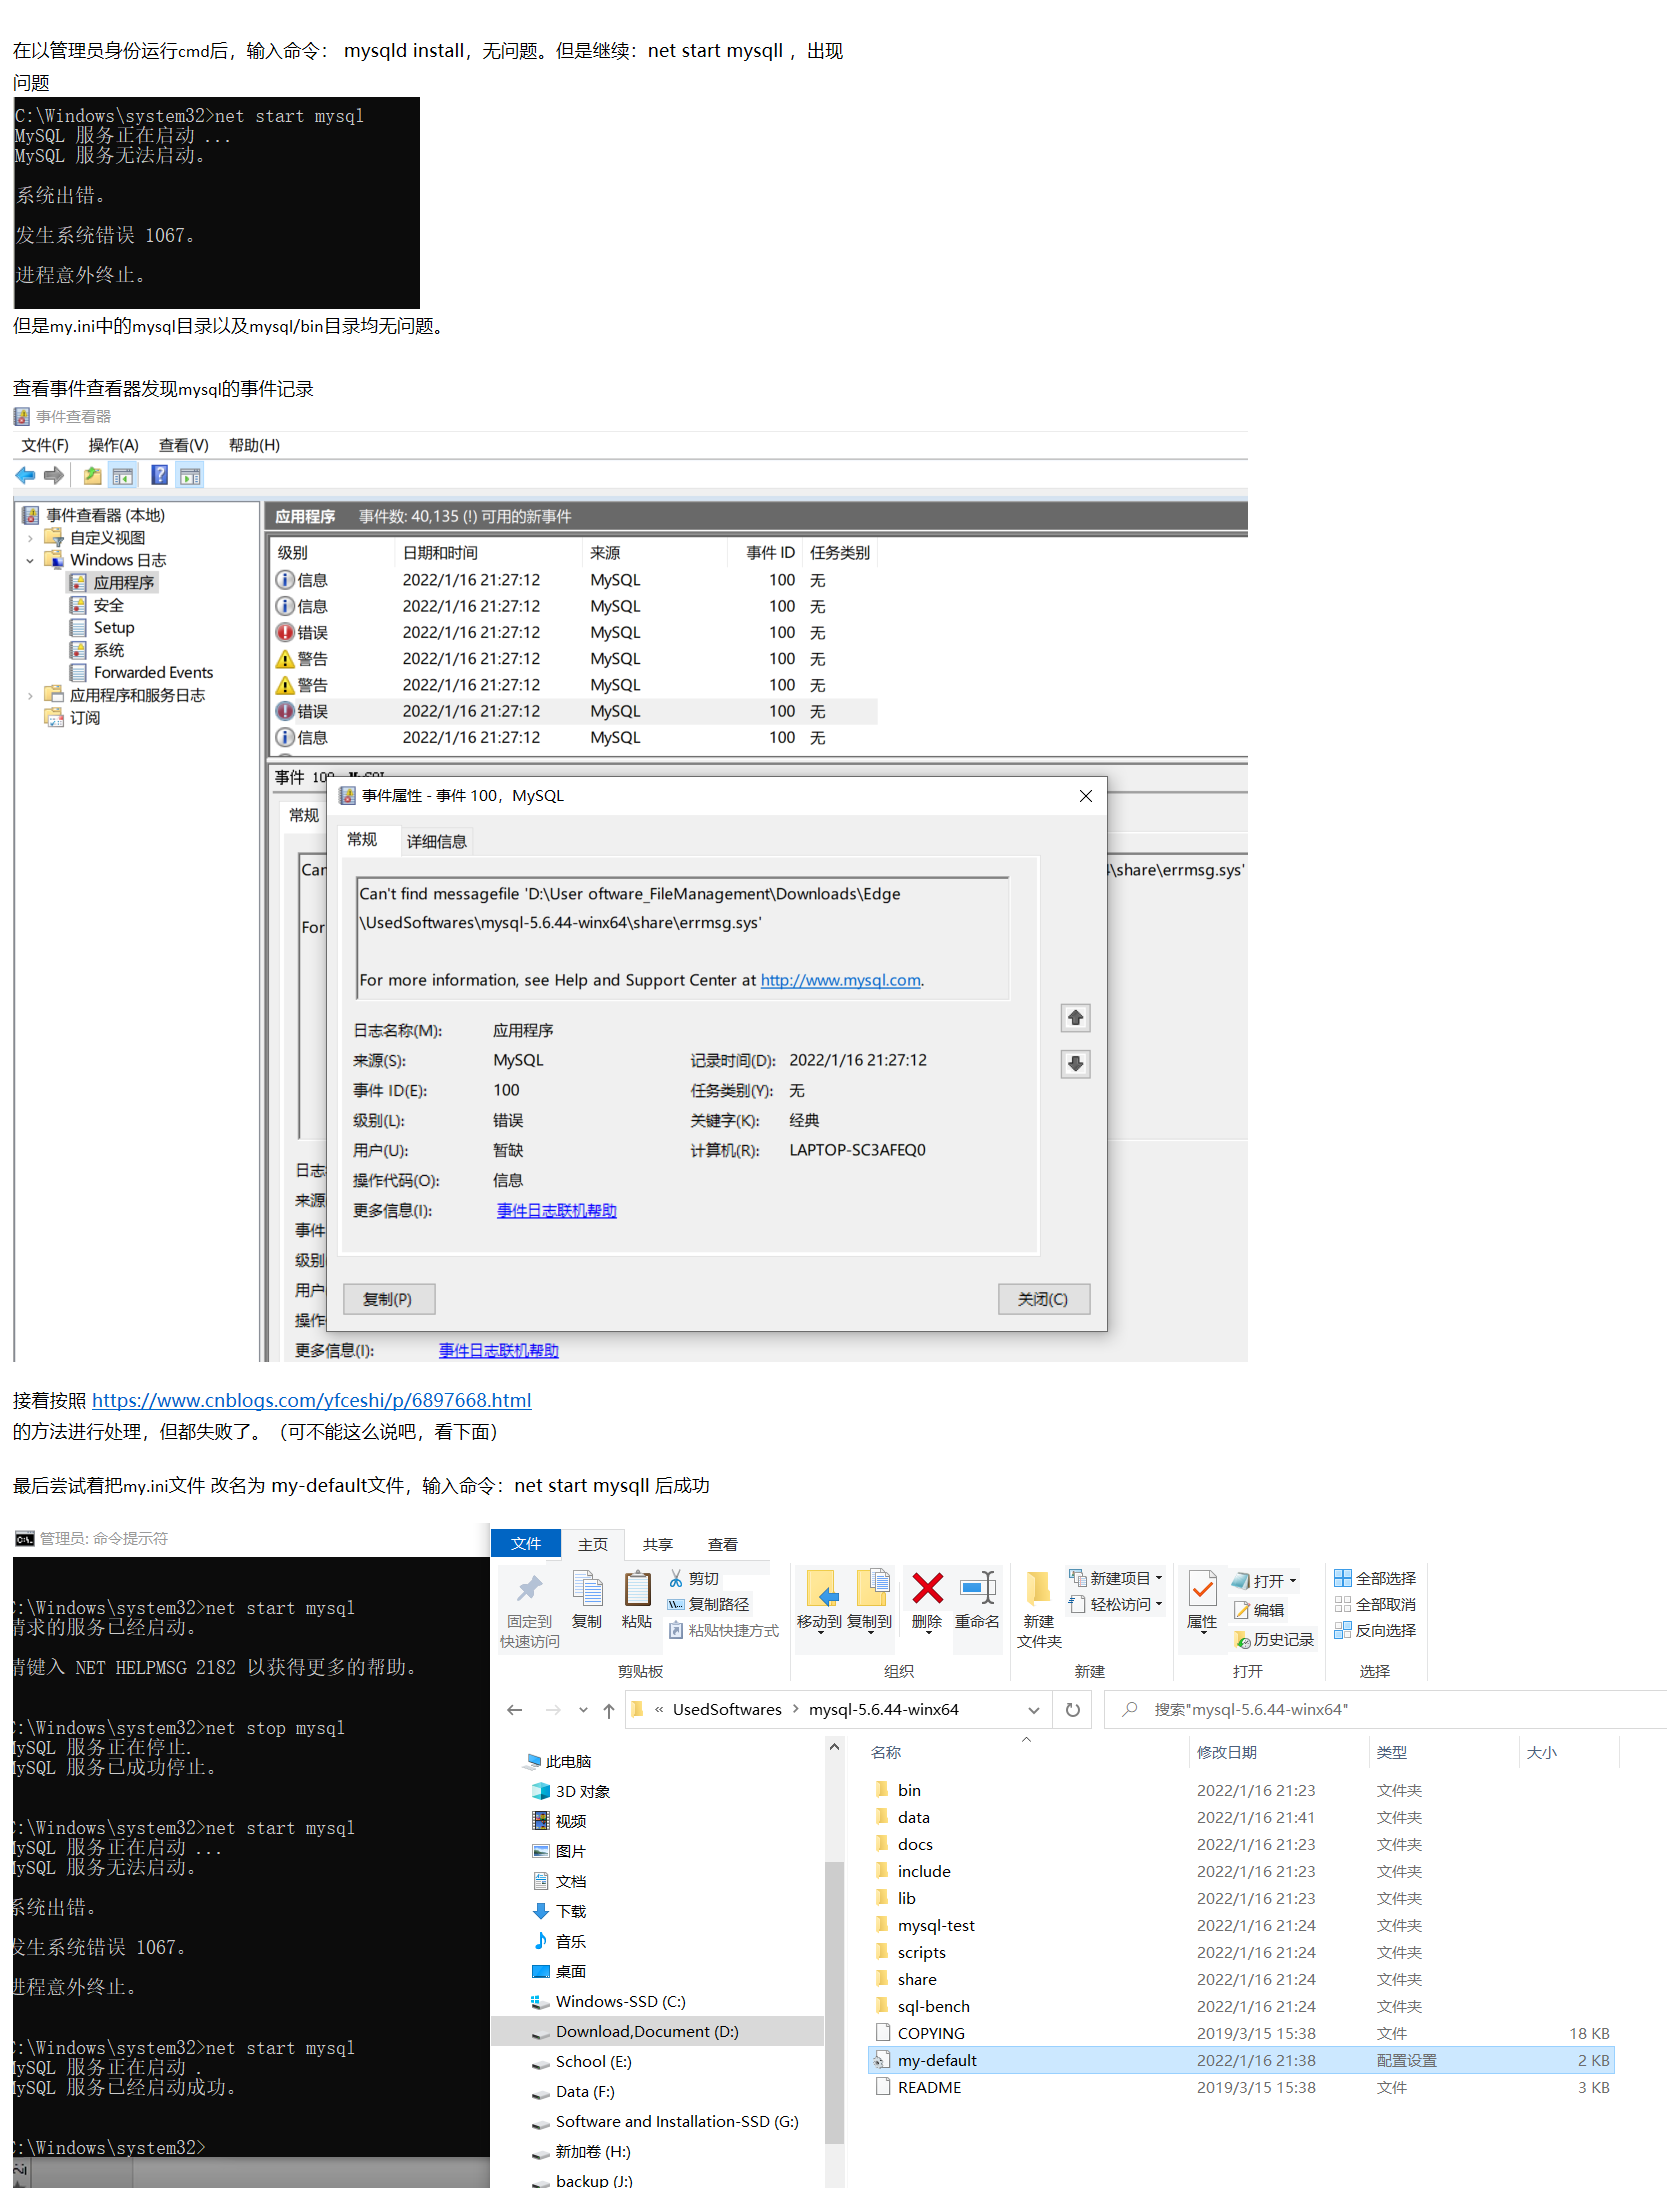The image size is (1669, 2199).
Task: Click the Explorer up-one-level arrow
Action: click(609, 1711)
